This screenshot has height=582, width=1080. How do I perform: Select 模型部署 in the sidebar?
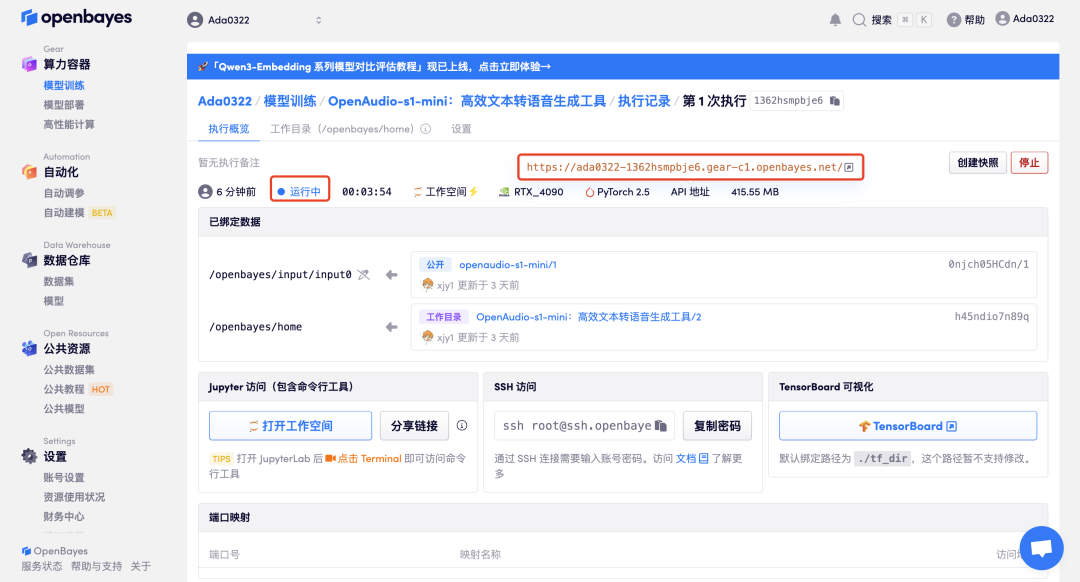click(x=64, y=105)
